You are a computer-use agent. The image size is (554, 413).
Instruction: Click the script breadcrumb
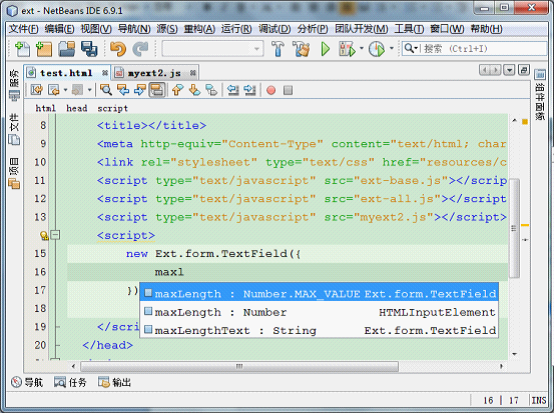point(112,108)
